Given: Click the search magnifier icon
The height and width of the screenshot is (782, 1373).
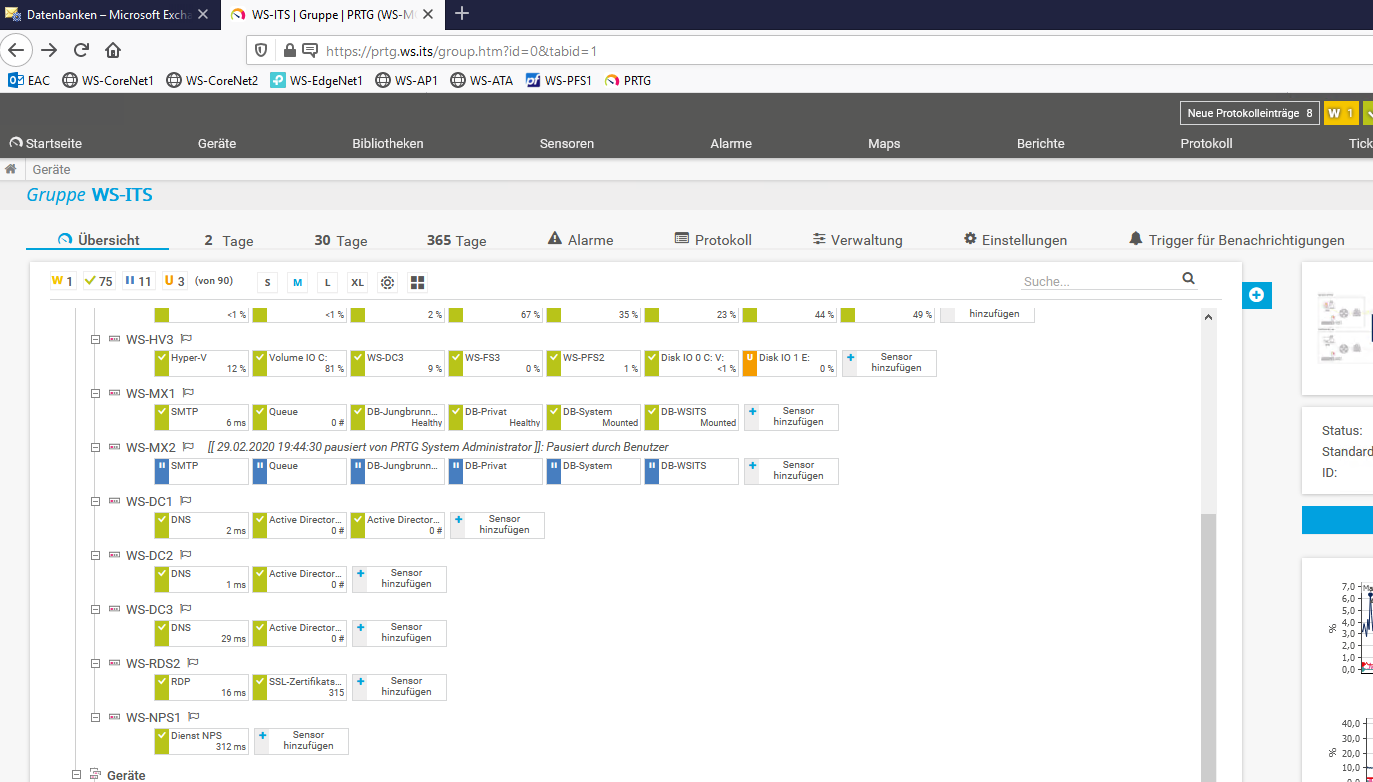Looking at the screenshot, I should click(x=1188, y=279).
